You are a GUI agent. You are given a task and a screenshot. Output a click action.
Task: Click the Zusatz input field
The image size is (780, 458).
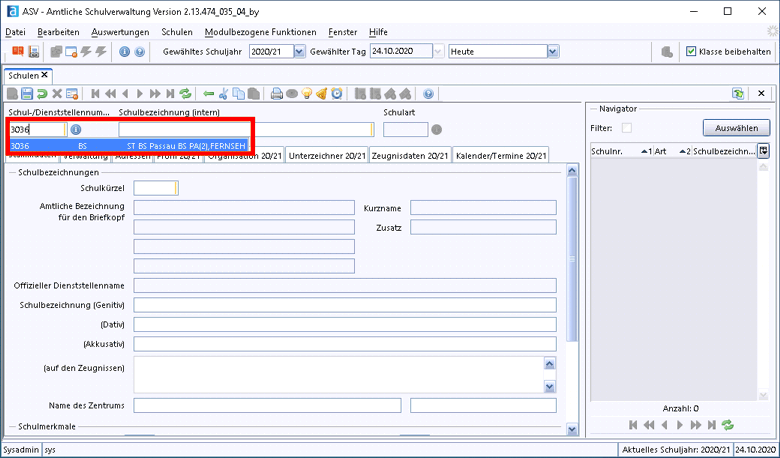pos(483,227)
